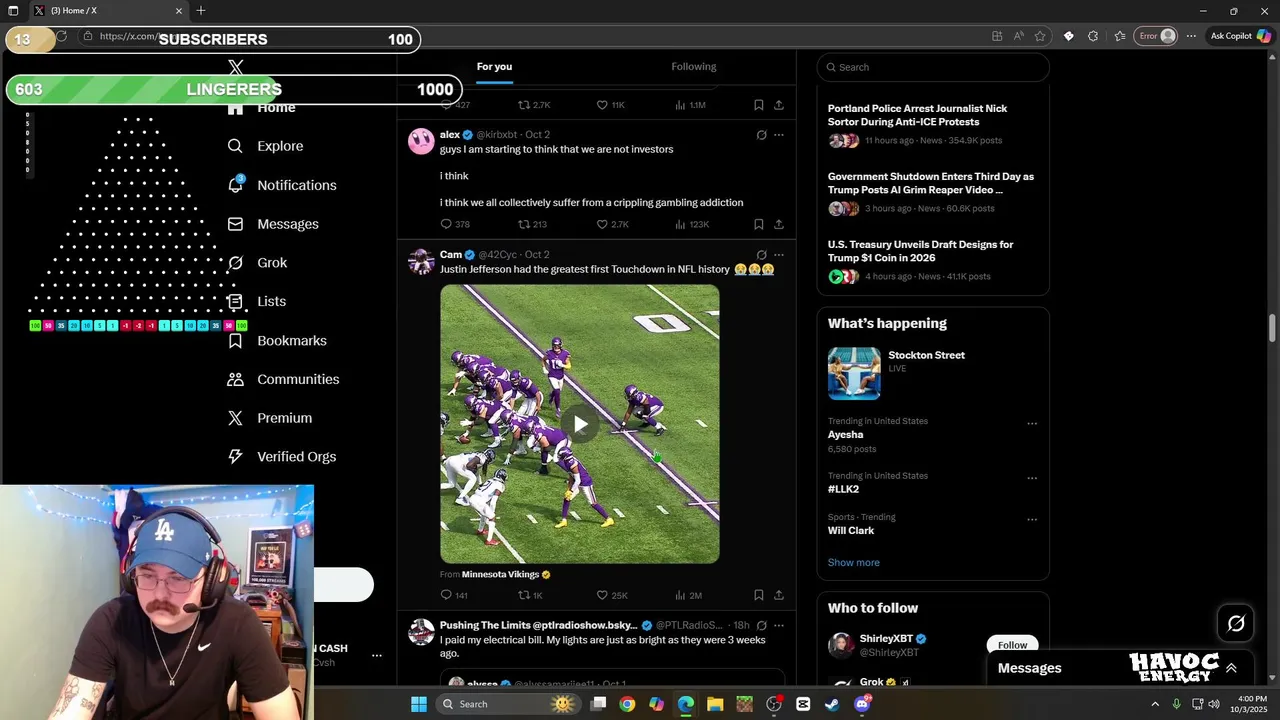Open more options for Ayesha trend
This screenshot has height=720, width=1280.
[x=1032, y=424]
